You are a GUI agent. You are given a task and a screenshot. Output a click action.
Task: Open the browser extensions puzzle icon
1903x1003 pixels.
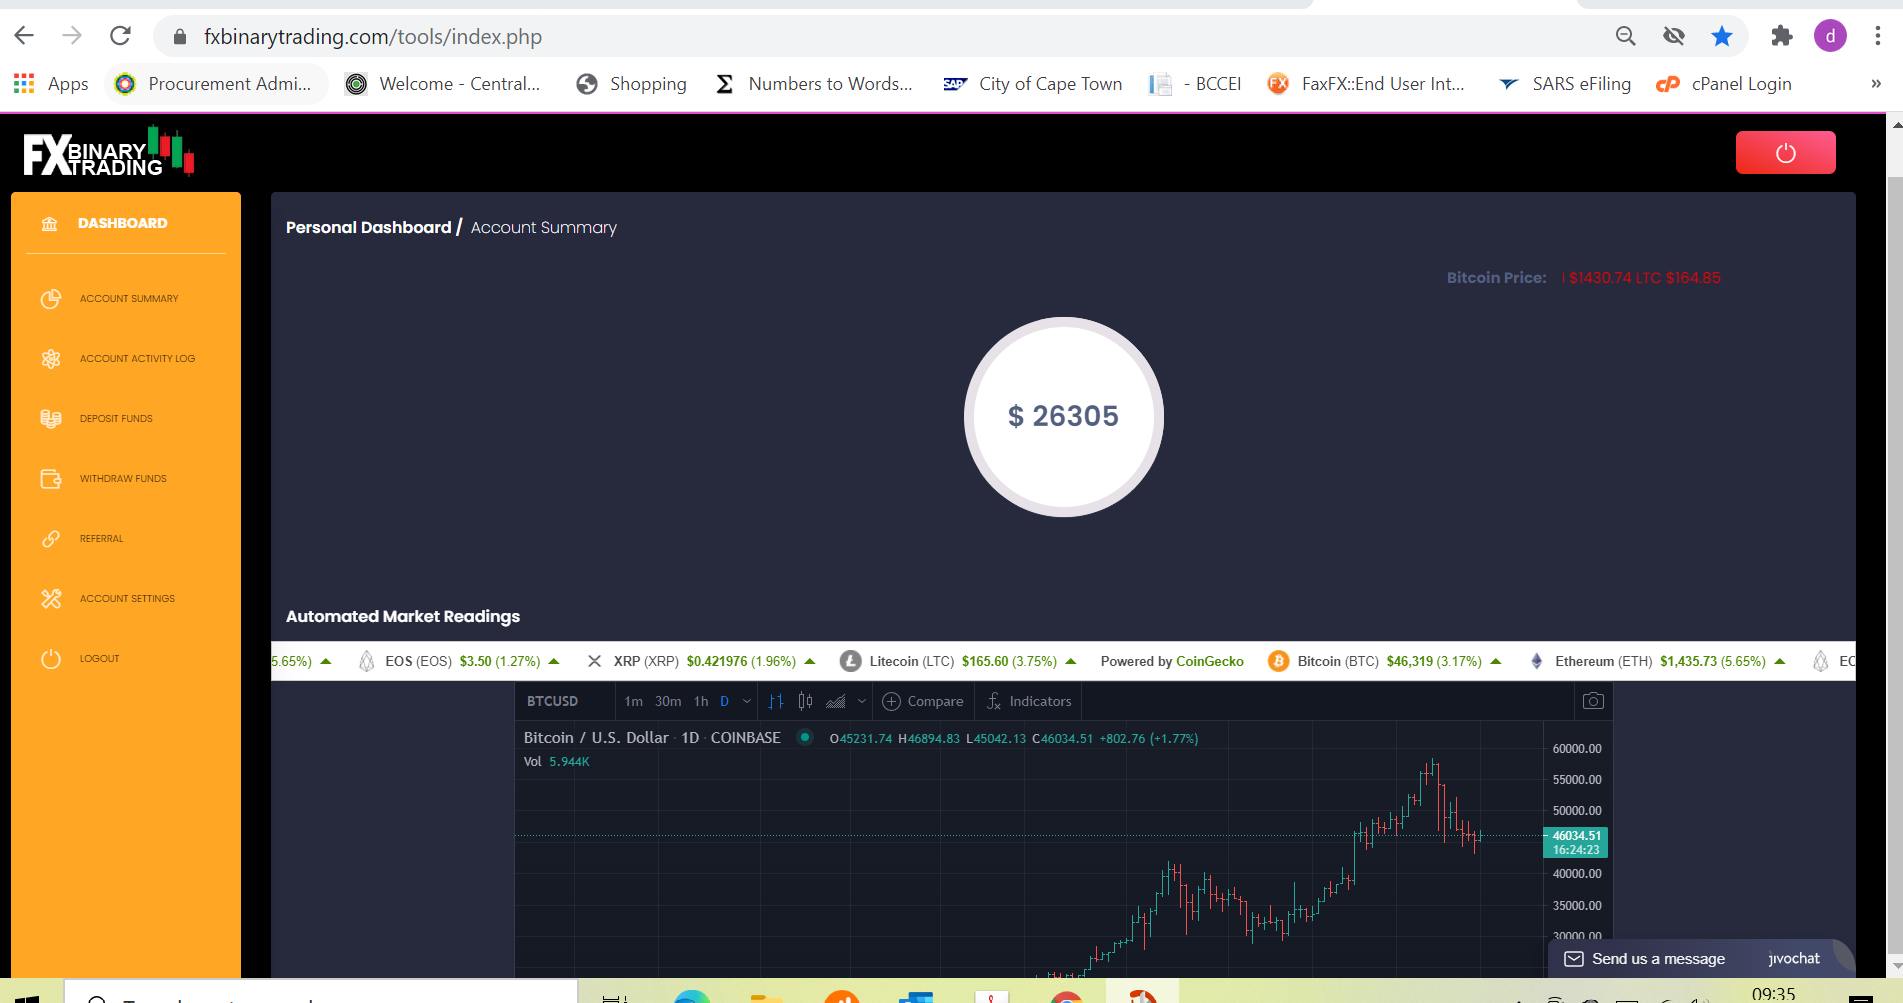click(x=1781, y=37)
